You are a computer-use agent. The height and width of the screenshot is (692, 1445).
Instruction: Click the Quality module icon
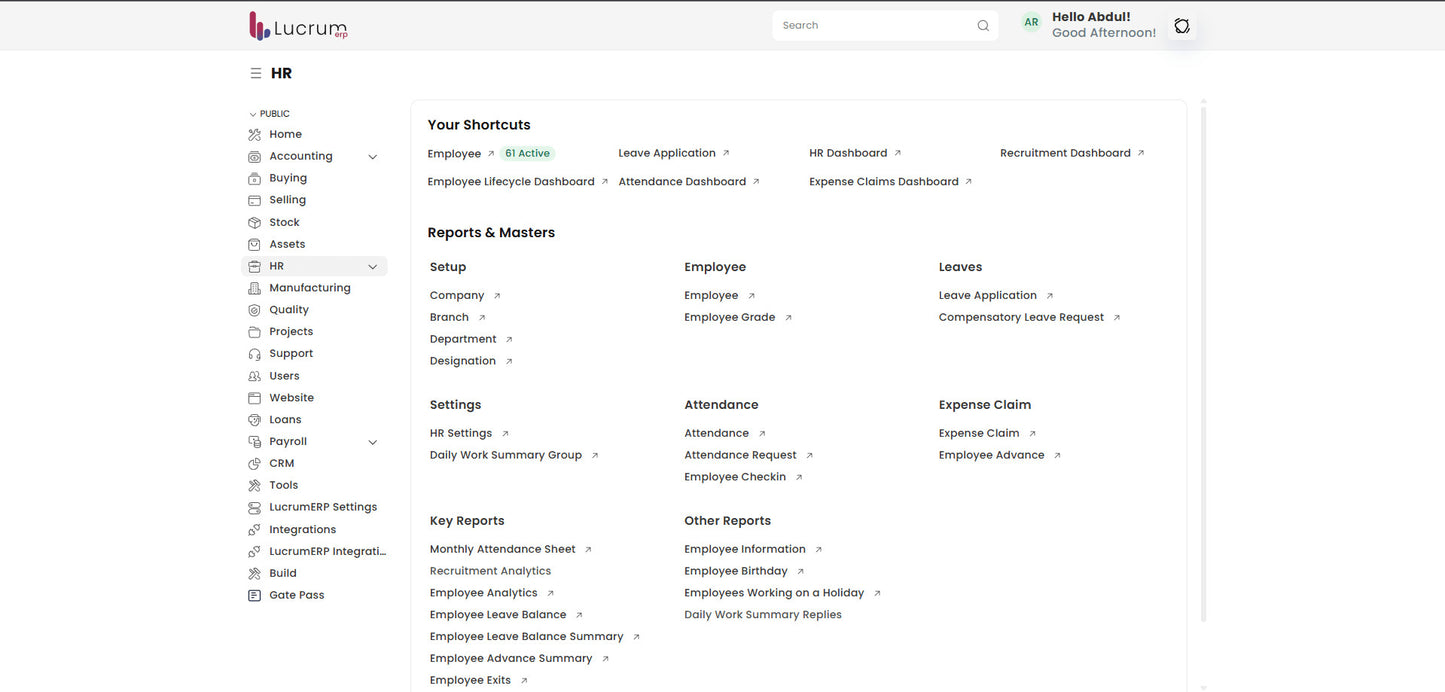coord(253,309)
